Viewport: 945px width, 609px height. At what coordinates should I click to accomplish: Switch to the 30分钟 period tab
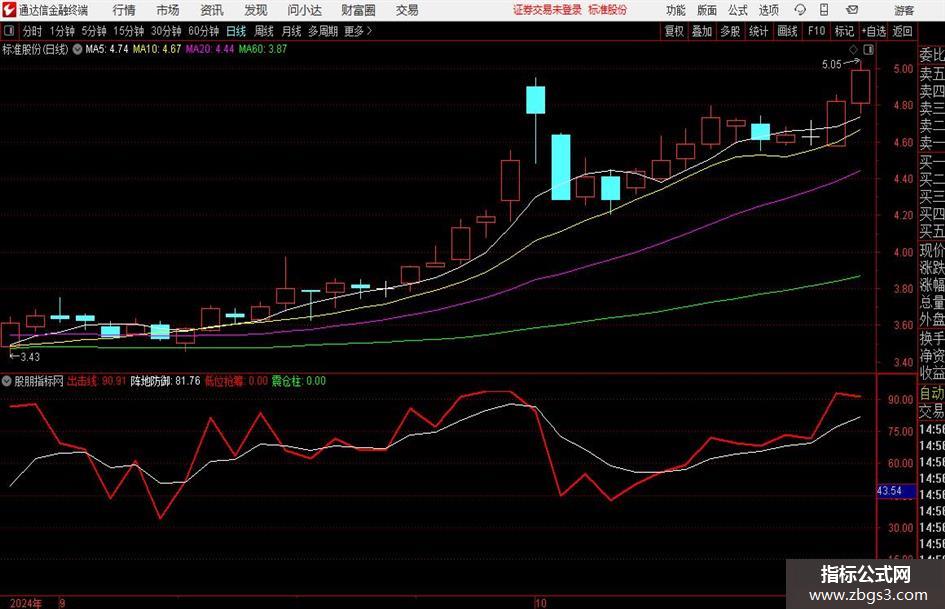point(166,31)
